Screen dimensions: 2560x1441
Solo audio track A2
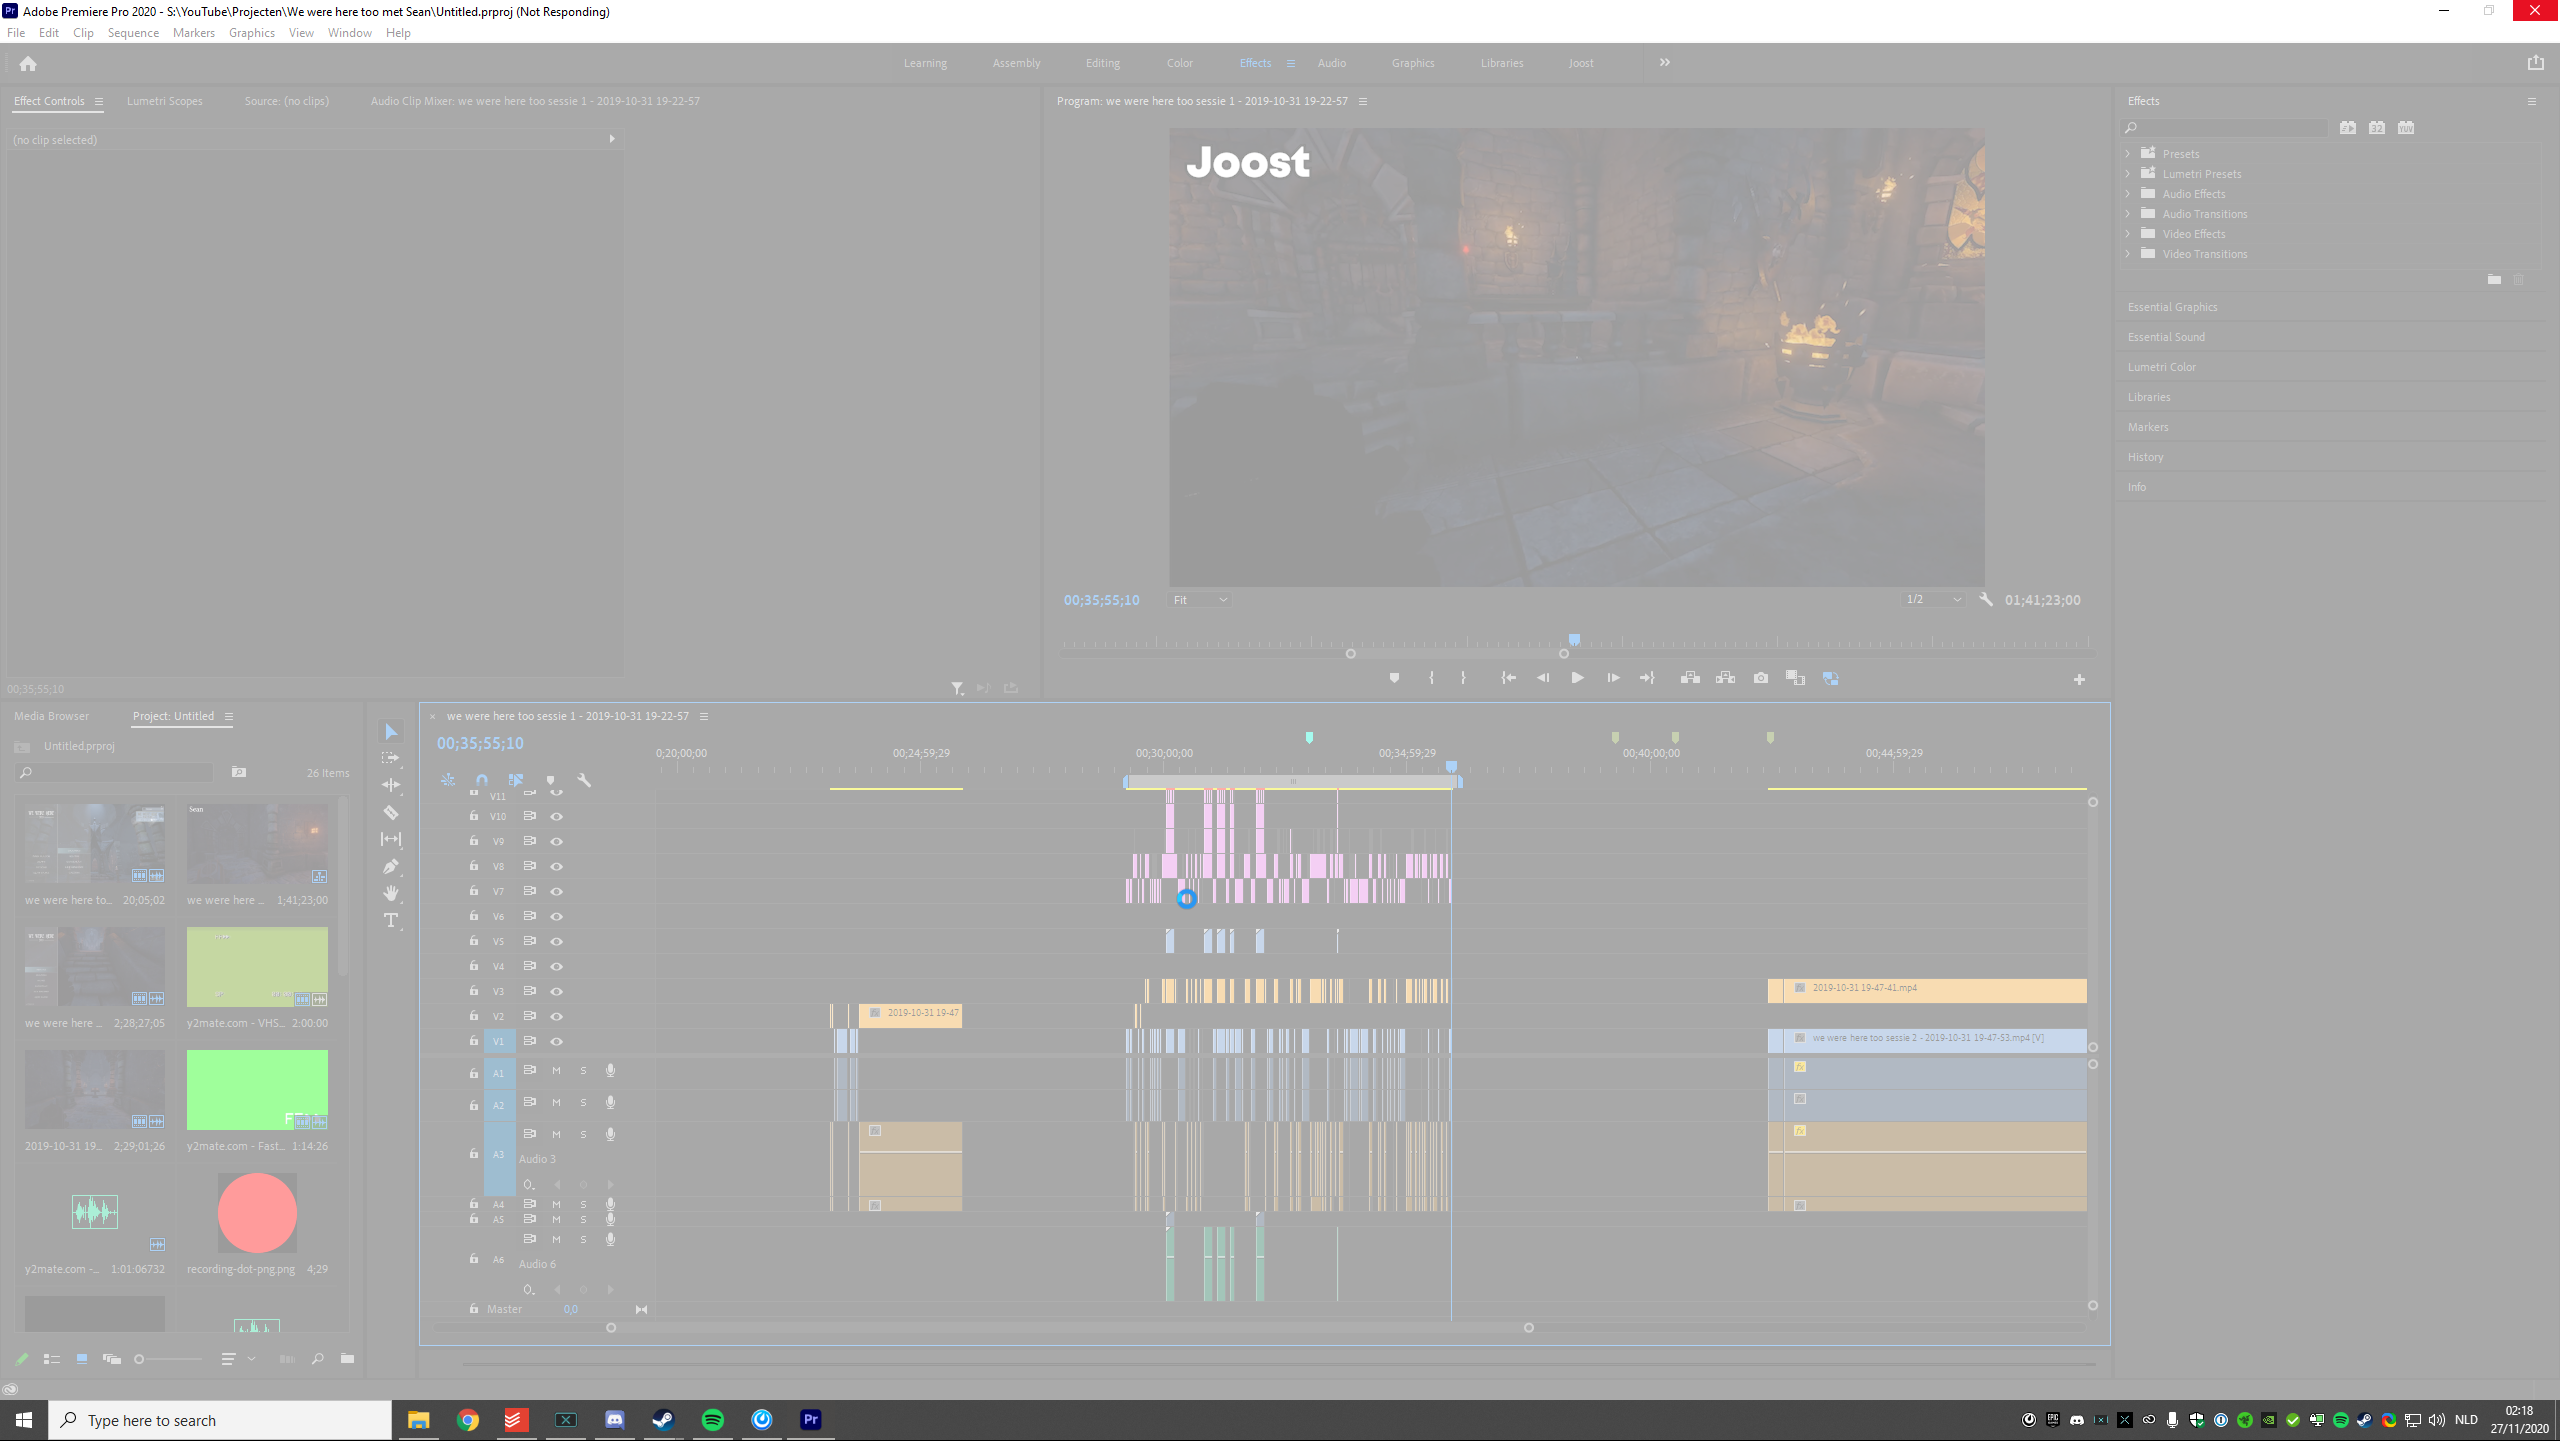click(x=584, y=1103)
